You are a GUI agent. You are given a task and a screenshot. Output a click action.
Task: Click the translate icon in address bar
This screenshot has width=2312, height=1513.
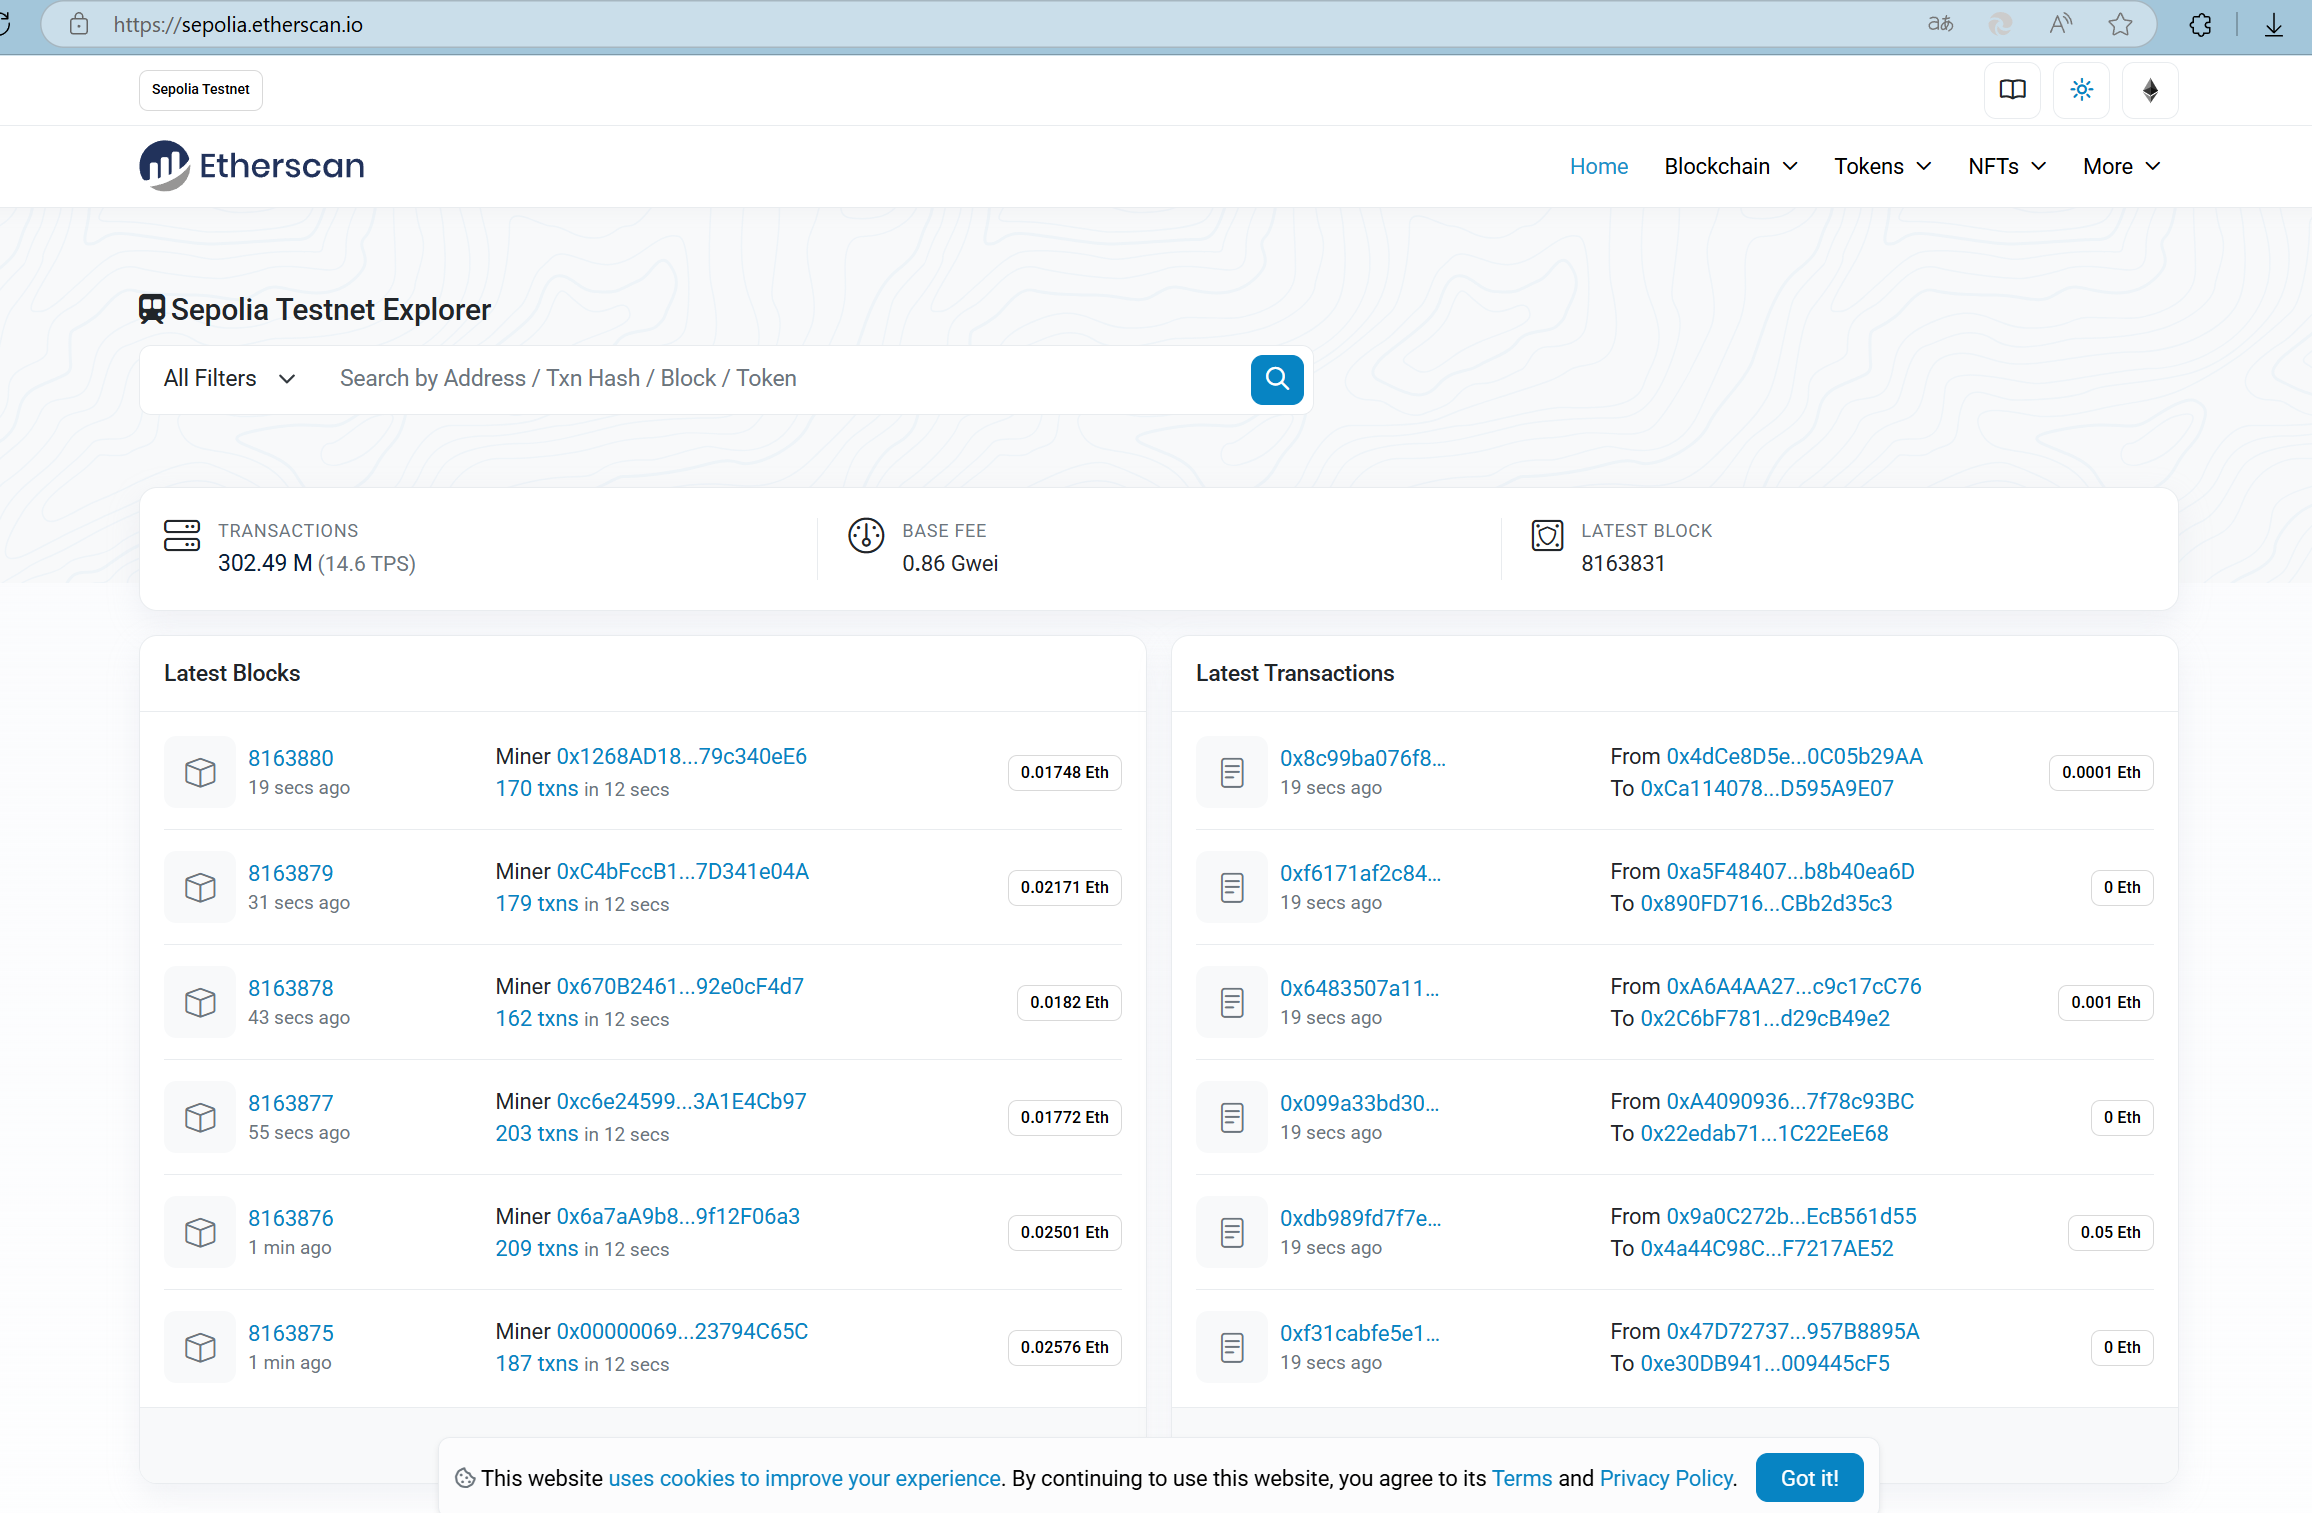(1940, 24)
